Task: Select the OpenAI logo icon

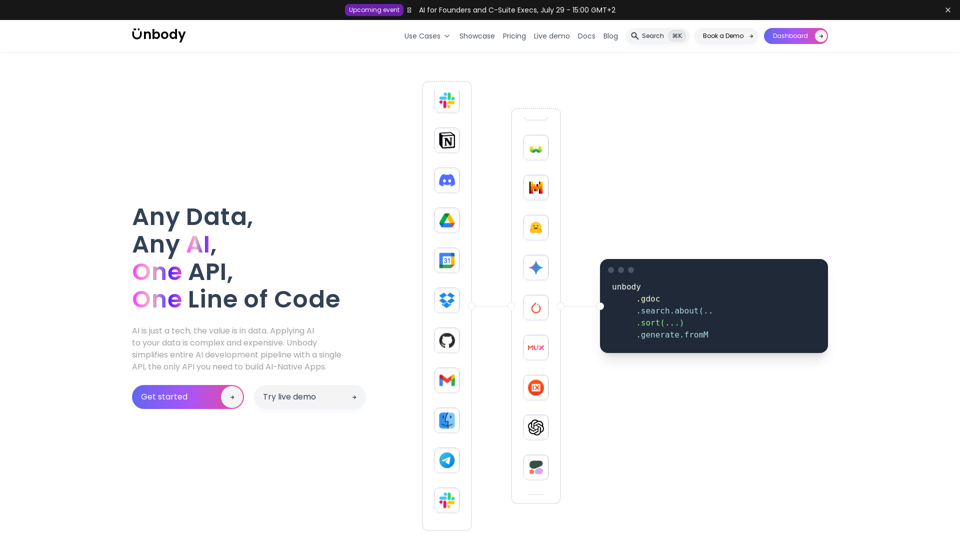Action: click(x=536, y=427)
